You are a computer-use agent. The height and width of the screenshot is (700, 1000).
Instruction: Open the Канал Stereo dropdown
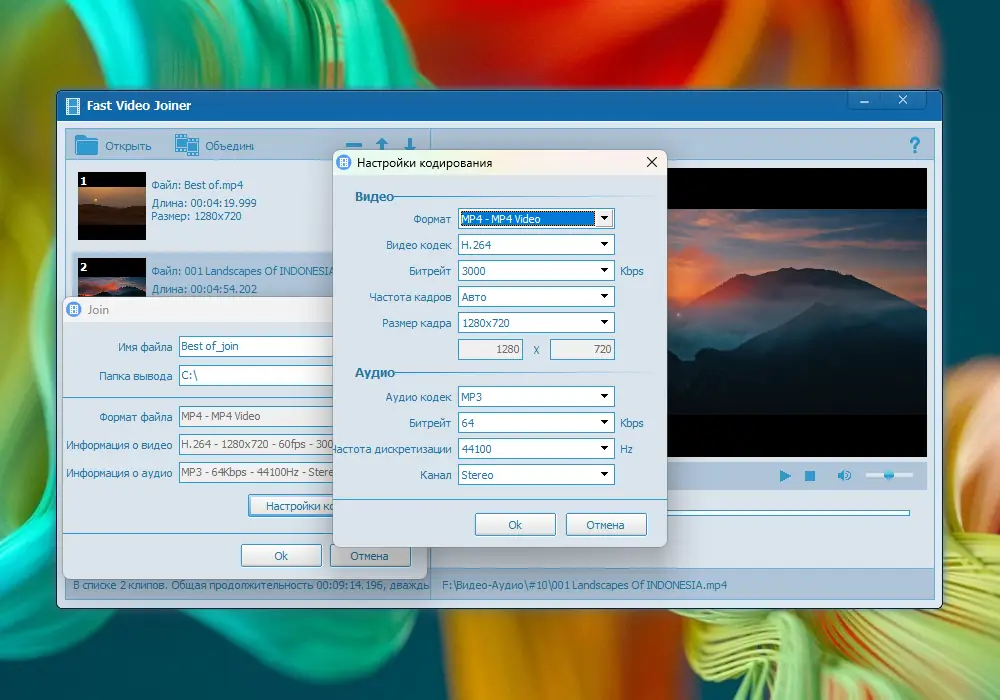535,475
